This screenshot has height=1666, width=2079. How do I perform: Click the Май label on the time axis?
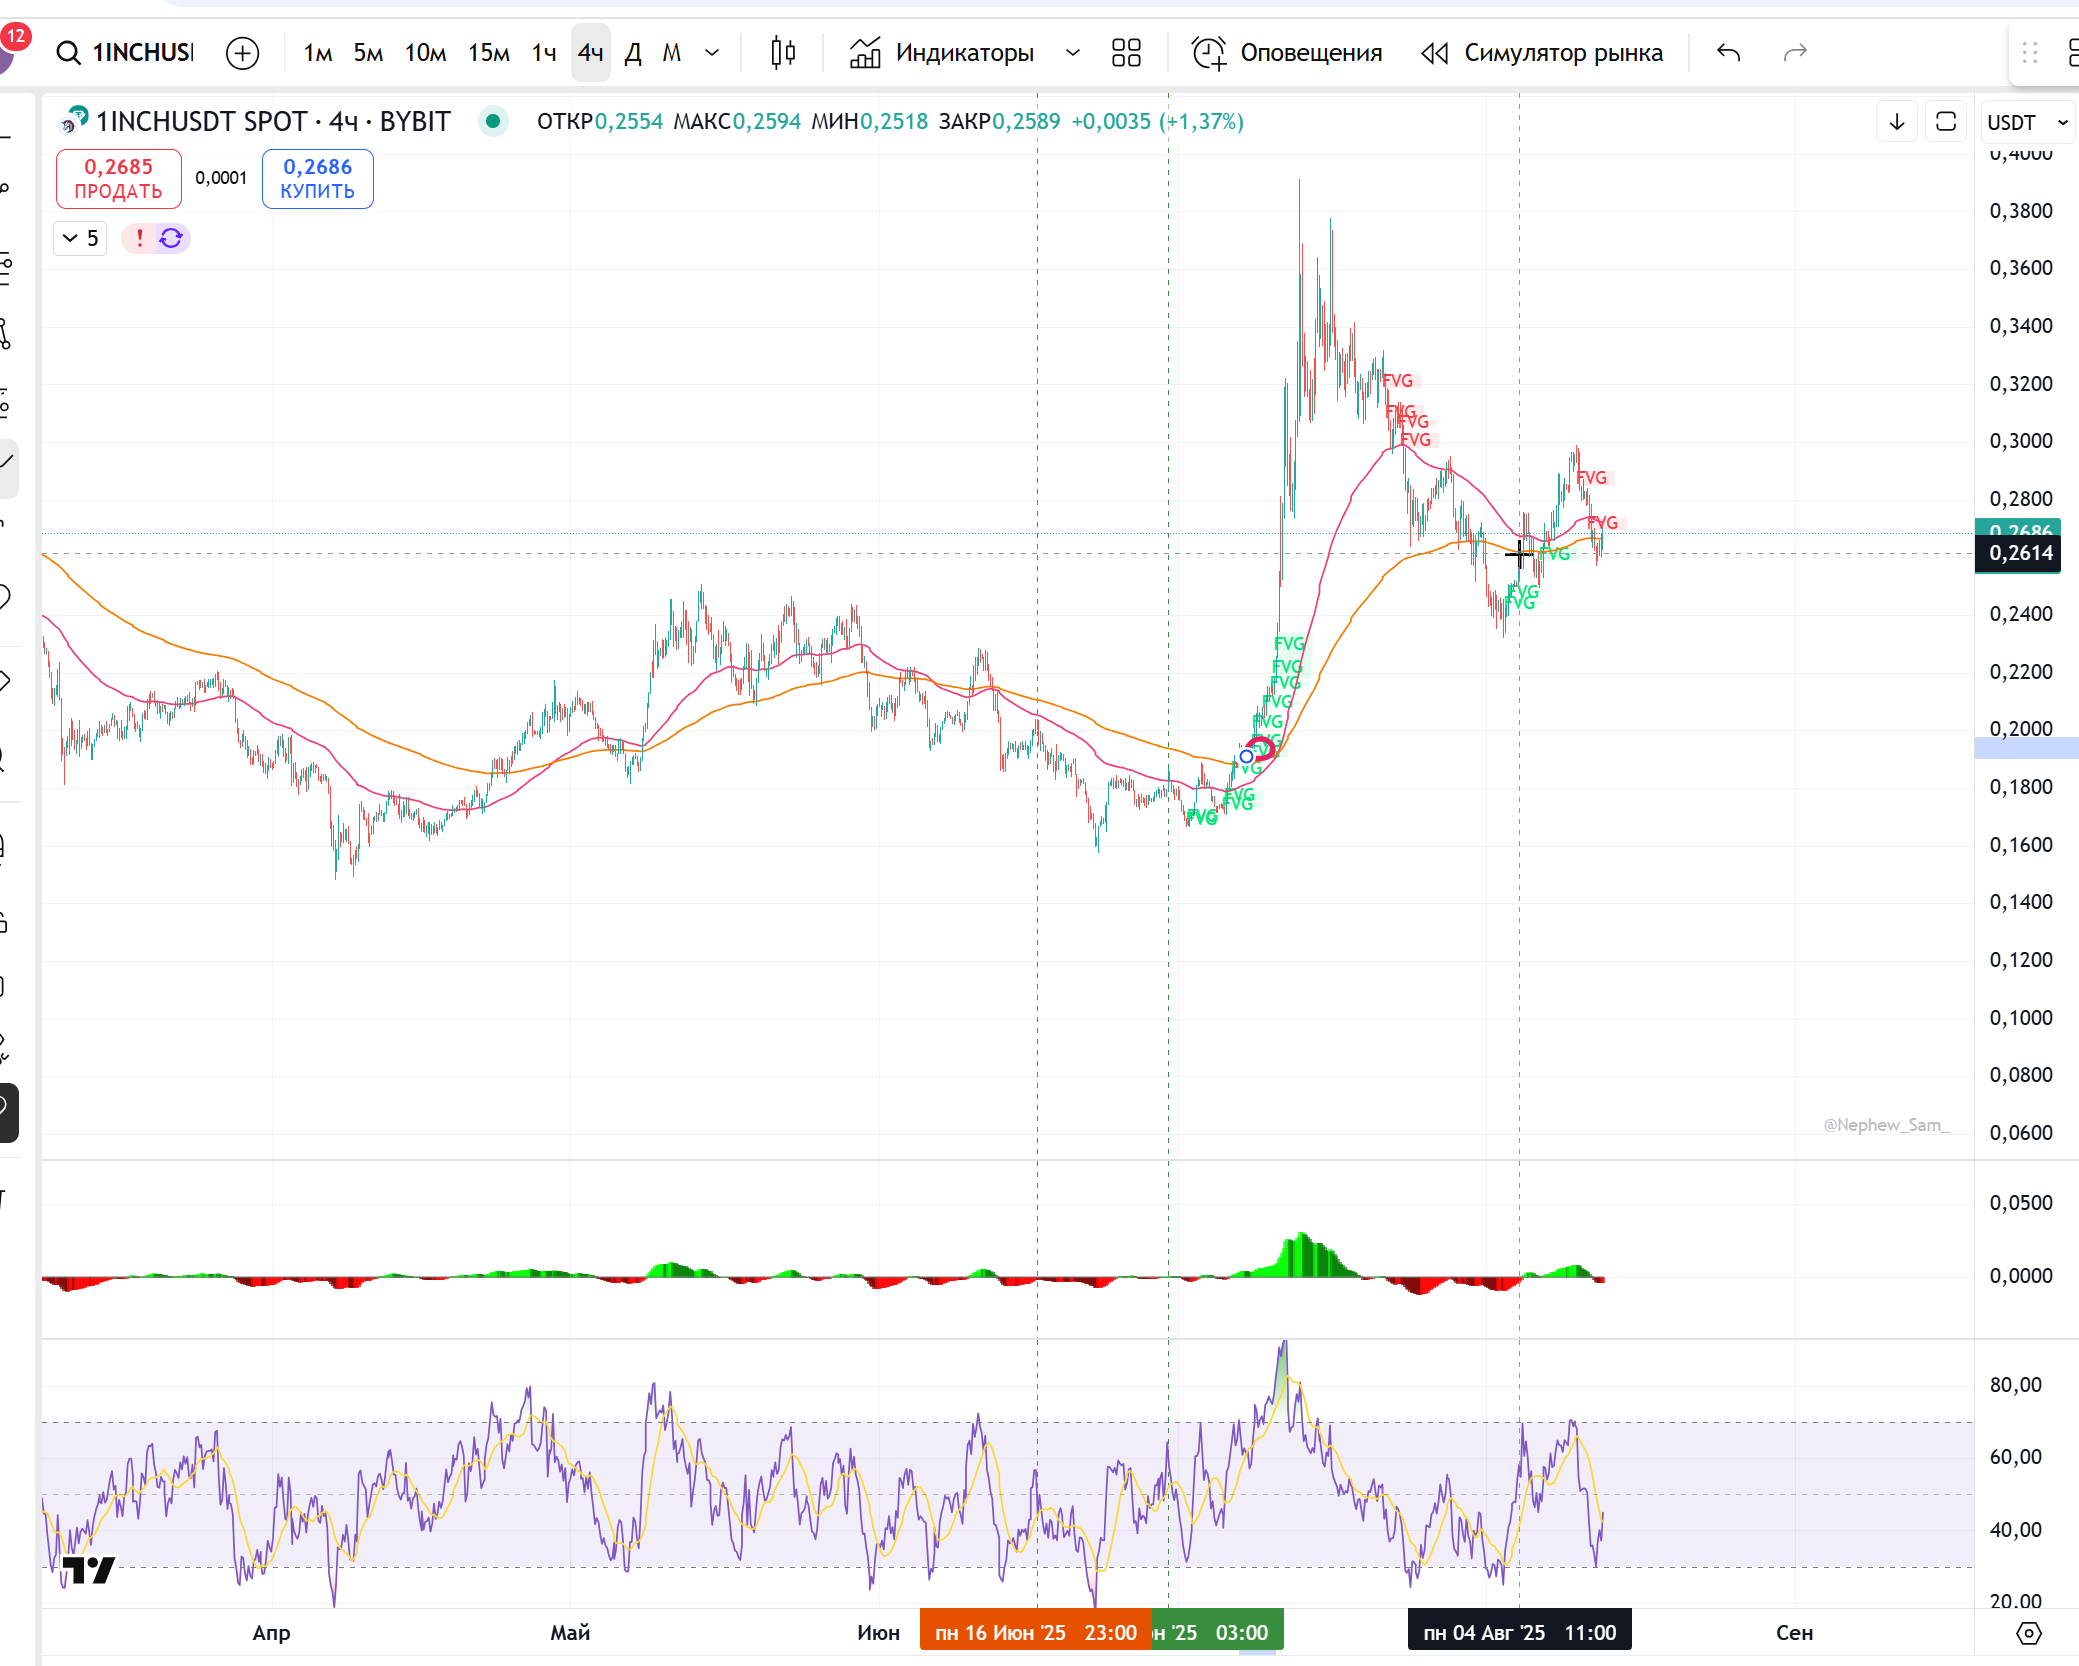[570, 1633]
